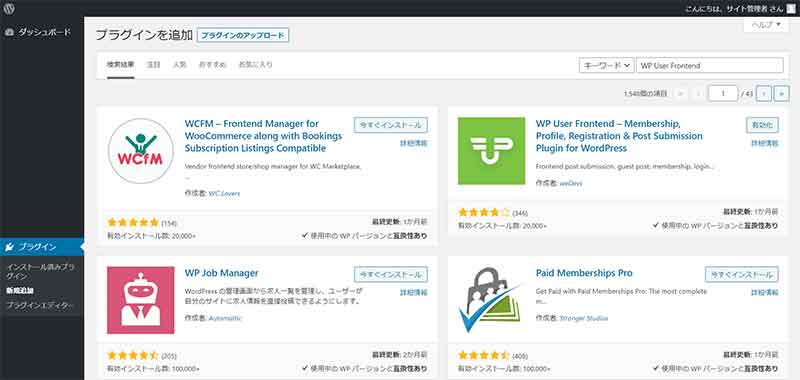
Task: Switch to the 人気 tab
Action: [180, 65]
